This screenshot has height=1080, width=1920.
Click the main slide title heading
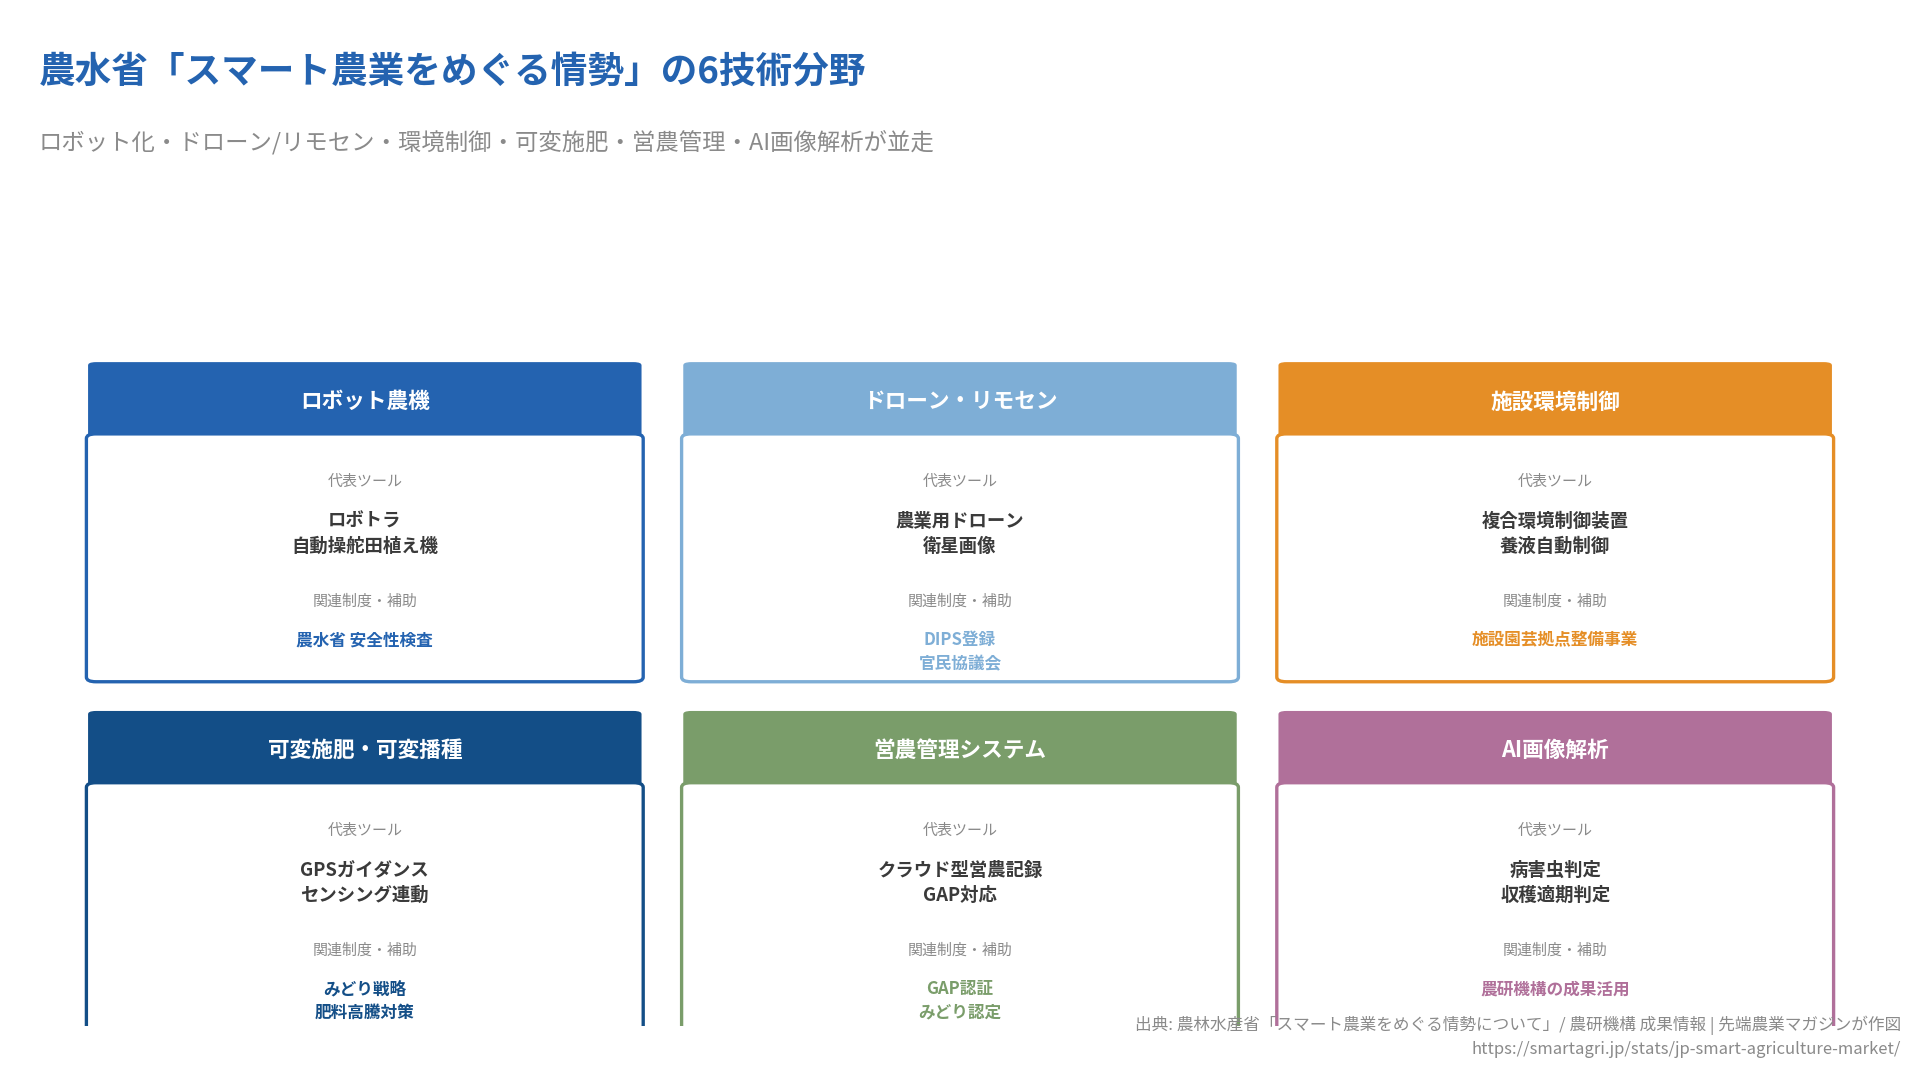pos(452,70)
